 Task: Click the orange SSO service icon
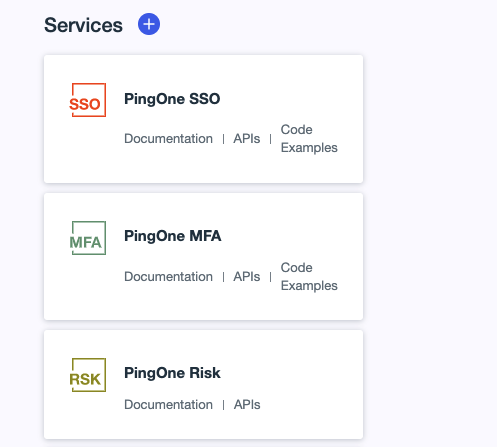(x=88, y=100)
